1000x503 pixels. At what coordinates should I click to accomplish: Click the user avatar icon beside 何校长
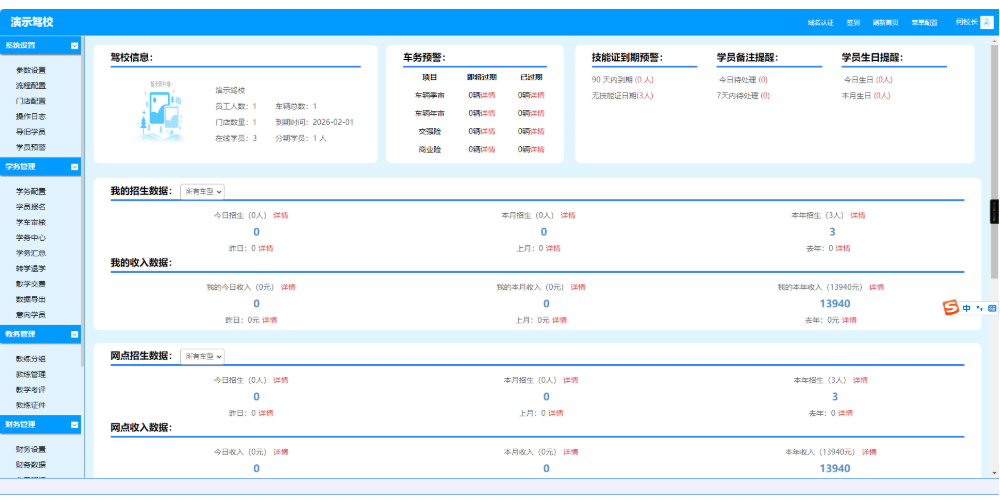(986, 22)
